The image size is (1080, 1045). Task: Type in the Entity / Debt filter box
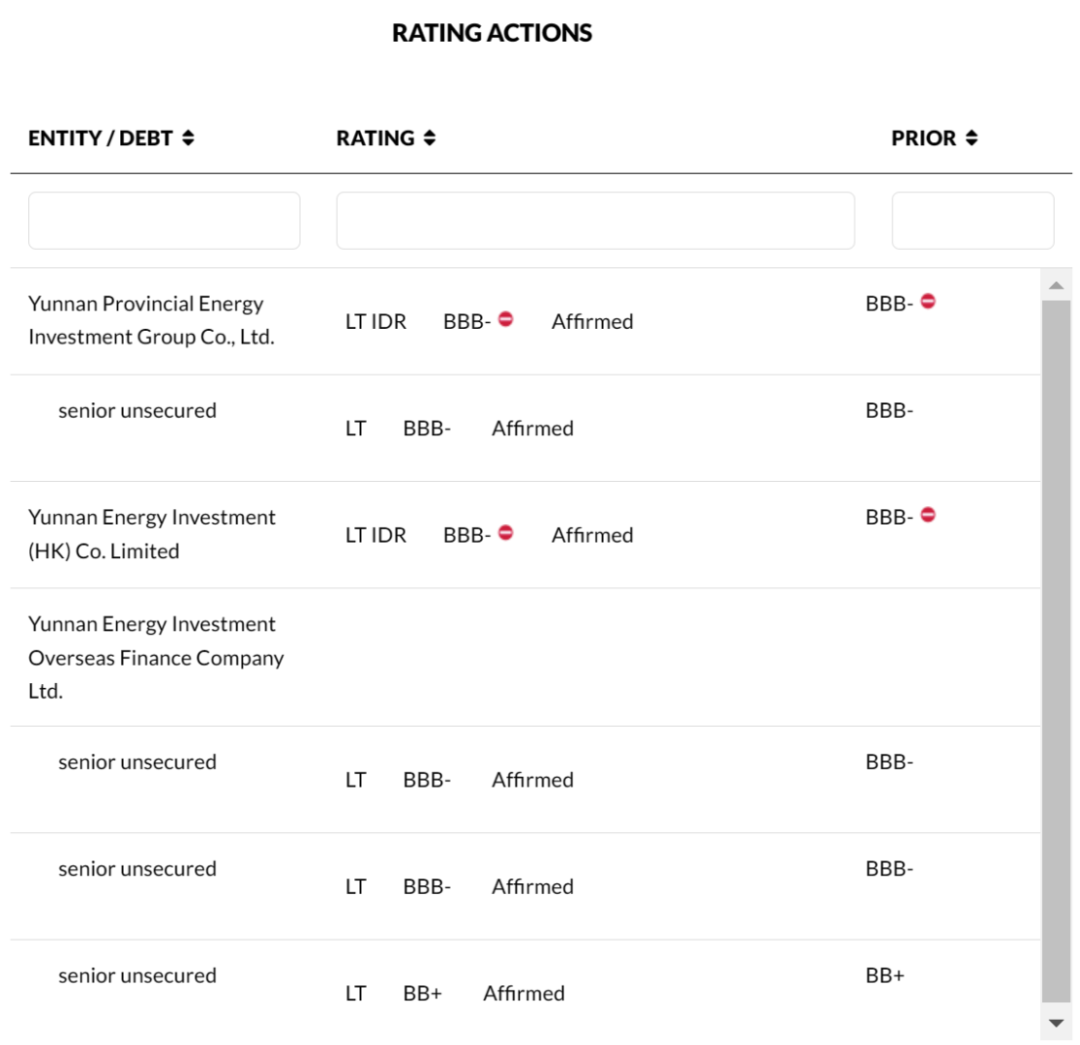coord(164,221)
